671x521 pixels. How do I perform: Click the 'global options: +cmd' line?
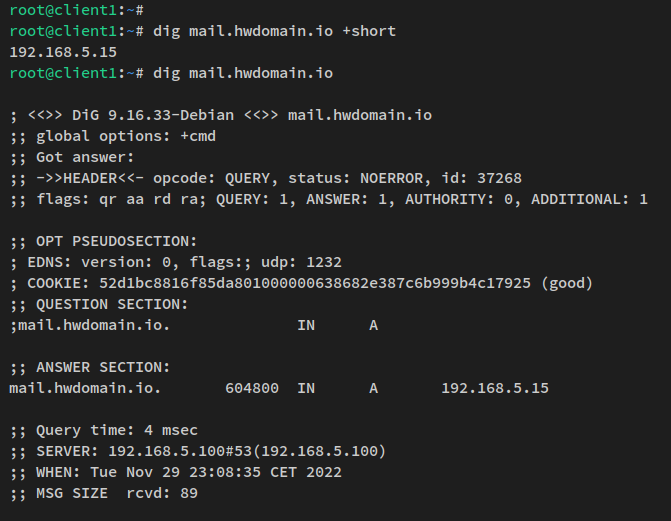(x=125, y=136)
